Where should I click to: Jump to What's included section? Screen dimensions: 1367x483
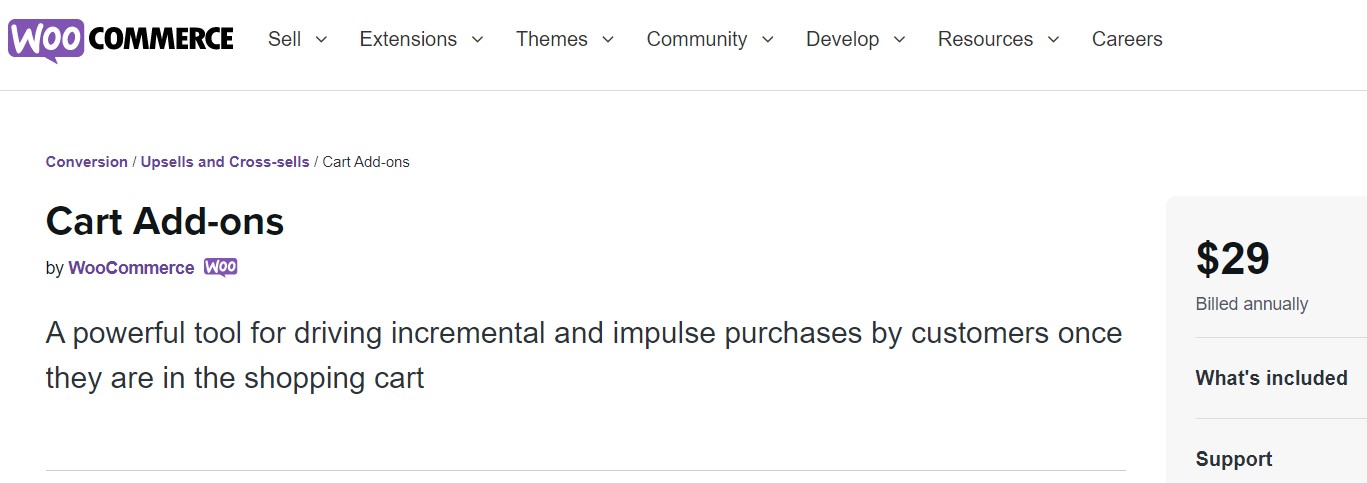(1271, 378)
